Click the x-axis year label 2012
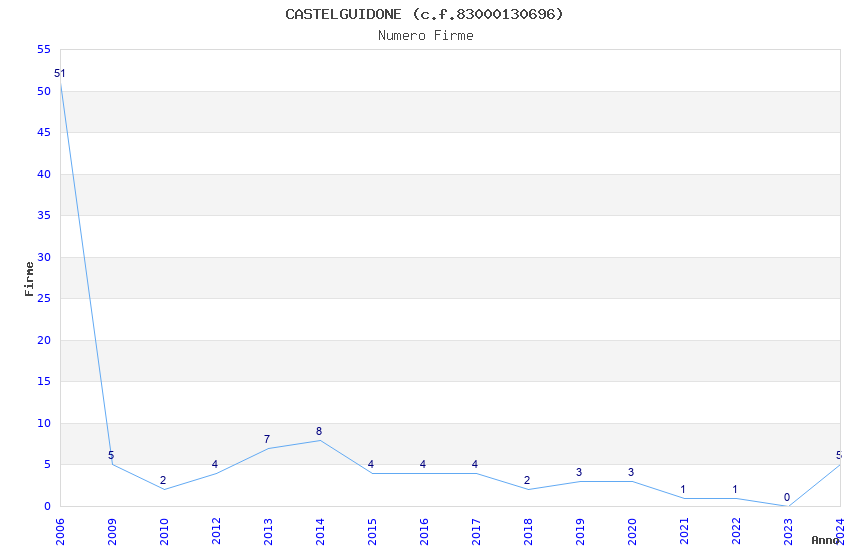 (x=216, y=532)
